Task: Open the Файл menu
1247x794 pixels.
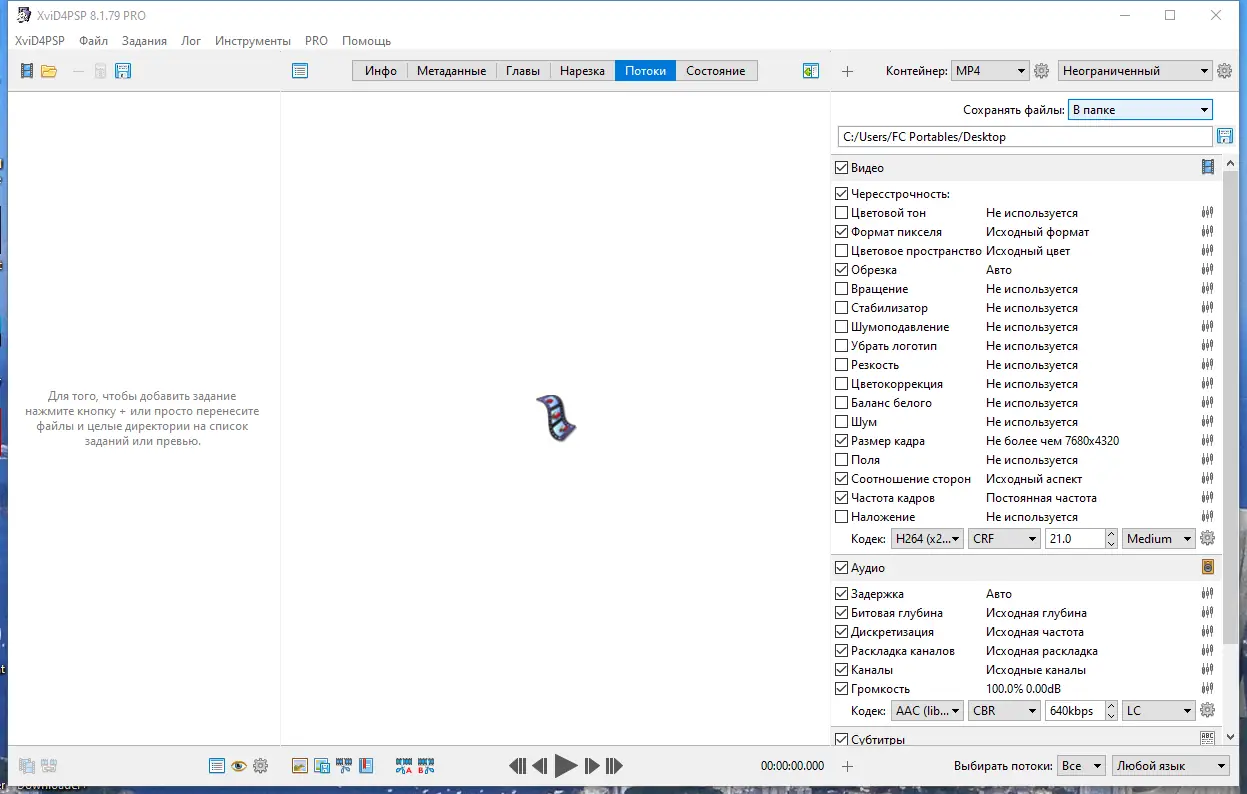Action: coord(93,41)
